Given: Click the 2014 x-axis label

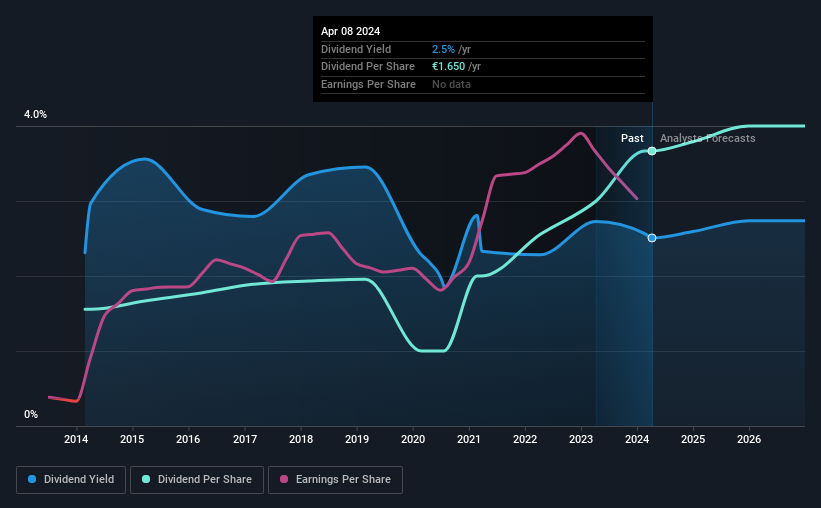Looking at the screenshot, I should pyautogui.click(x=76, y=439).
